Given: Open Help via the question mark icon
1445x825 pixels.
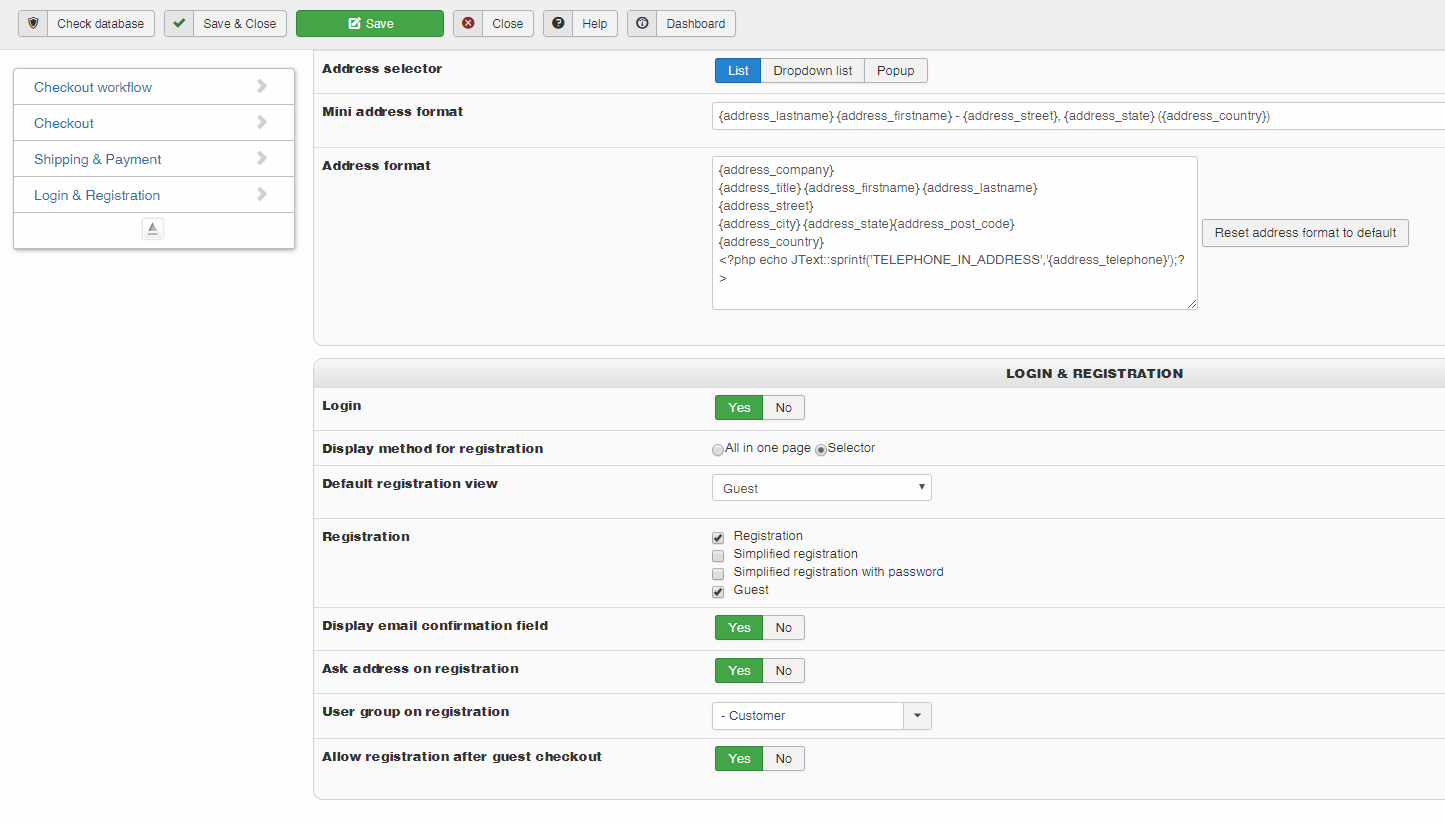Looking at the screenshot, I should pos(558,23).
